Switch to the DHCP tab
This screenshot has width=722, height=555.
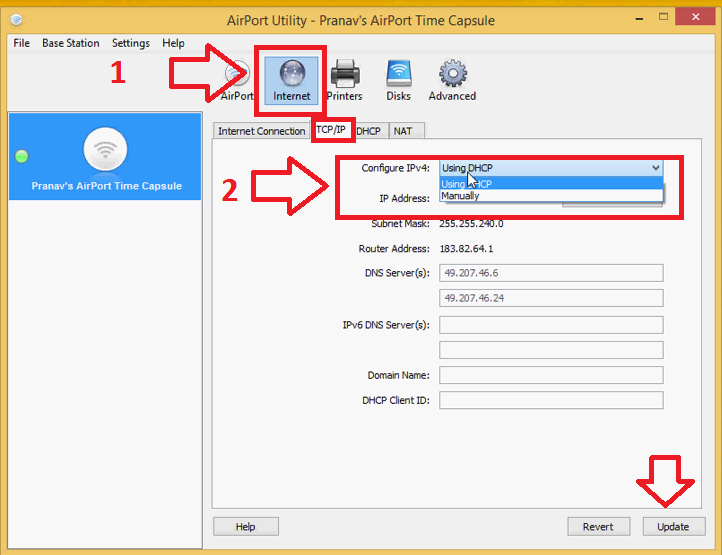click(x=368, y=131)
